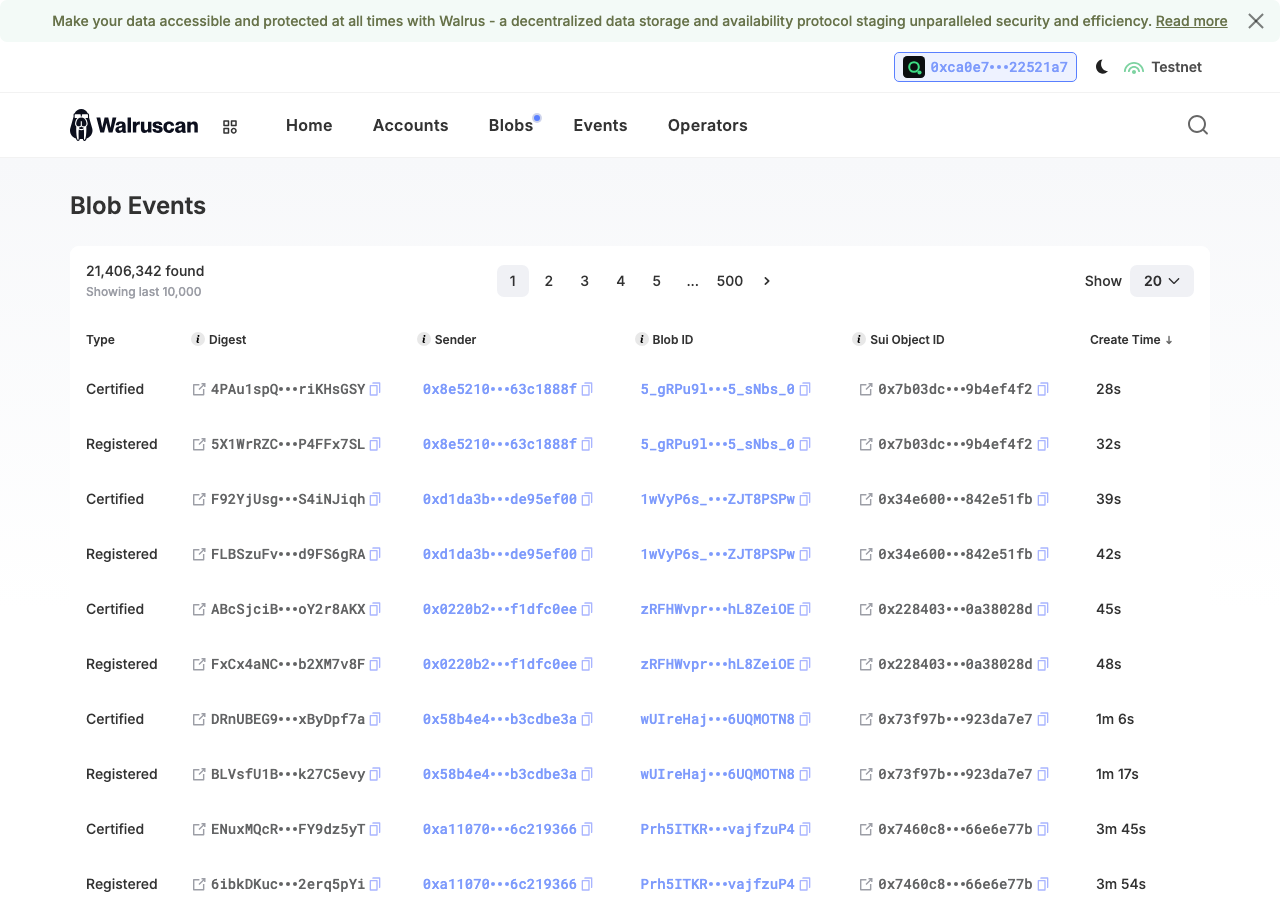Click the Type column header
The height and width of the screenshot is (900, 1280).
(x=100, y=340)
